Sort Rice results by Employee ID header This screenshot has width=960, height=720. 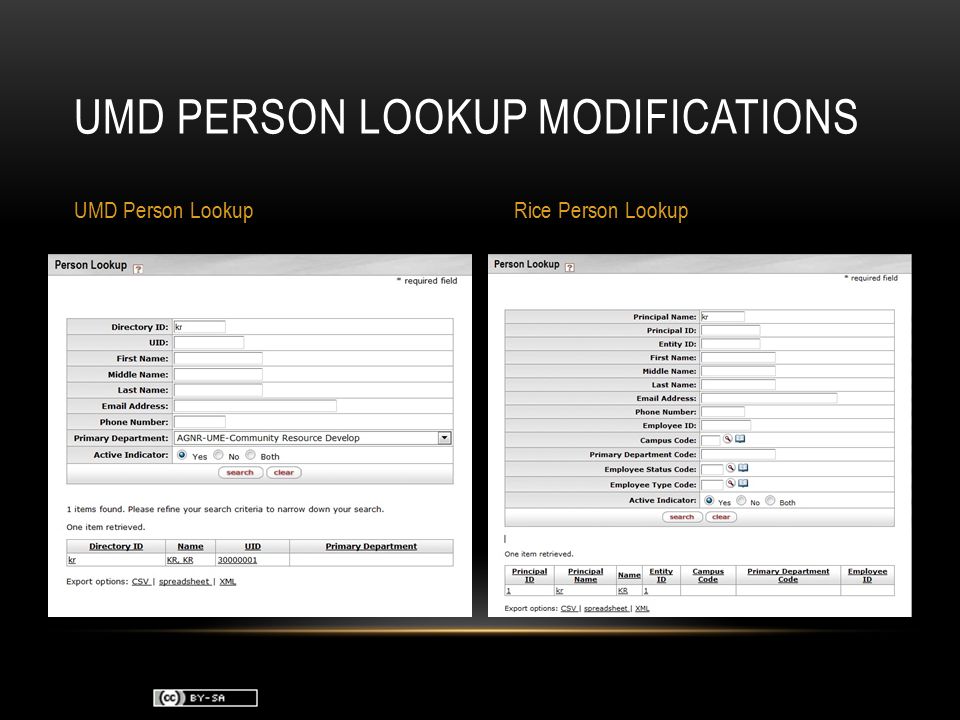868,575
